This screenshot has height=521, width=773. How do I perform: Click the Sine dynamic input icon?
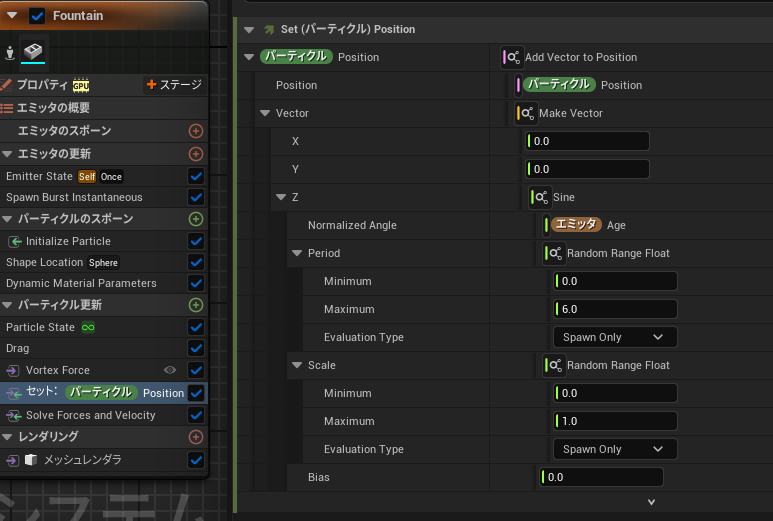point(539,198)
